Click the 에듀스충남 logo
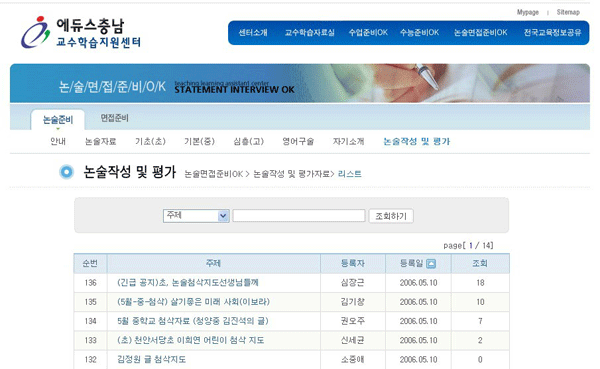600x369 pixels. click(81, 32)
